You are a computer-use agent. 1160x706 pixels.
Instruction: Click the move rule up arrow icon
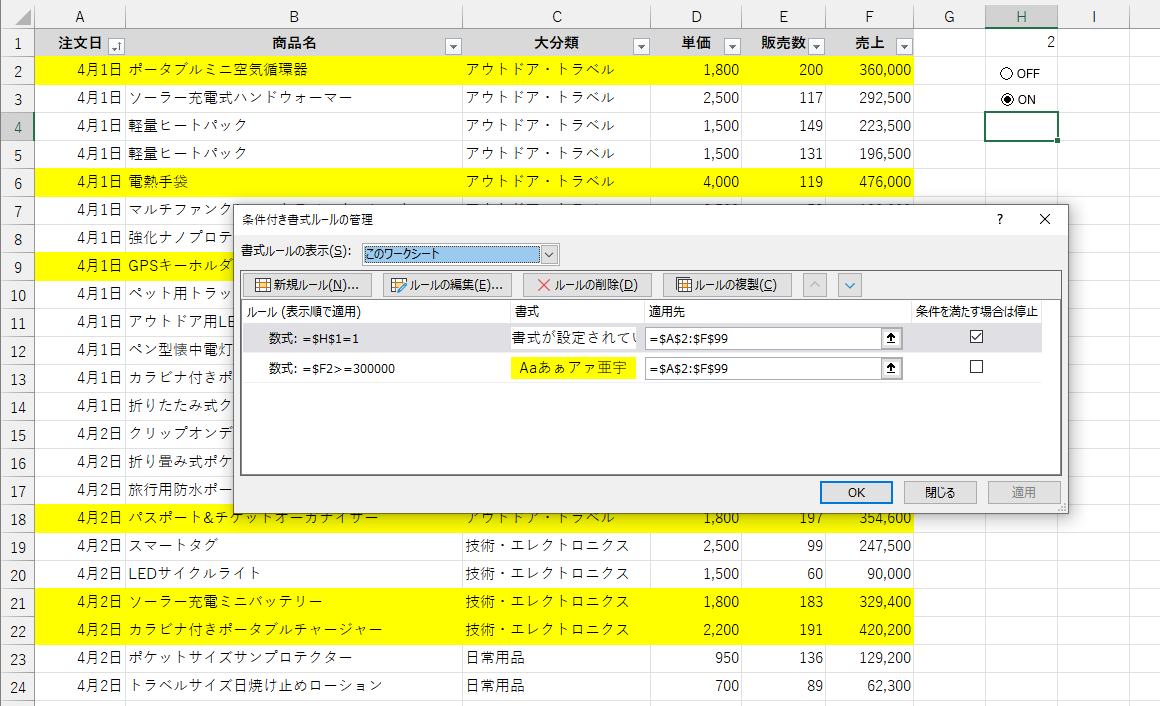[814, 284]
